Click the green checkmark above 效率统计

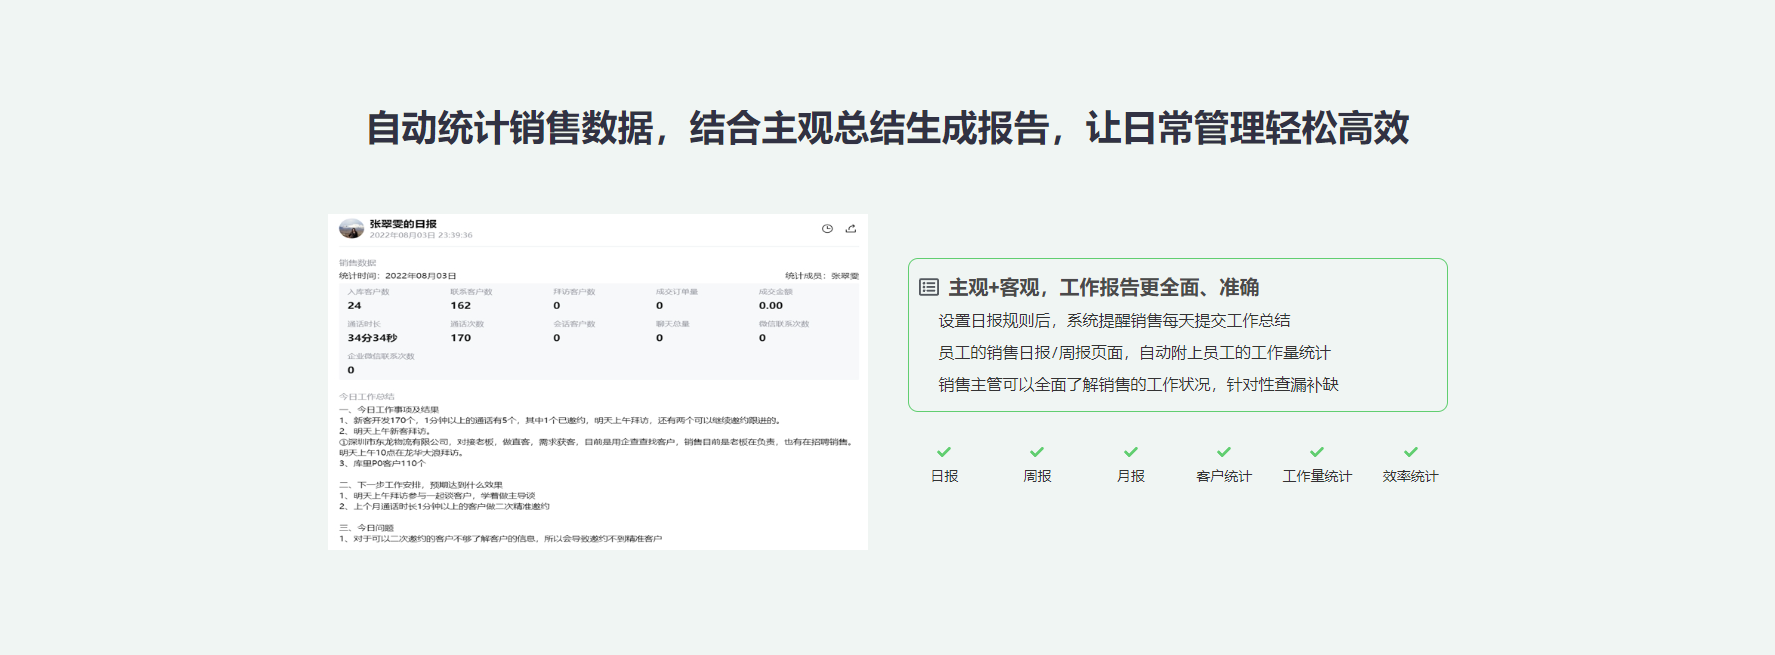[x=1411, y=452]
